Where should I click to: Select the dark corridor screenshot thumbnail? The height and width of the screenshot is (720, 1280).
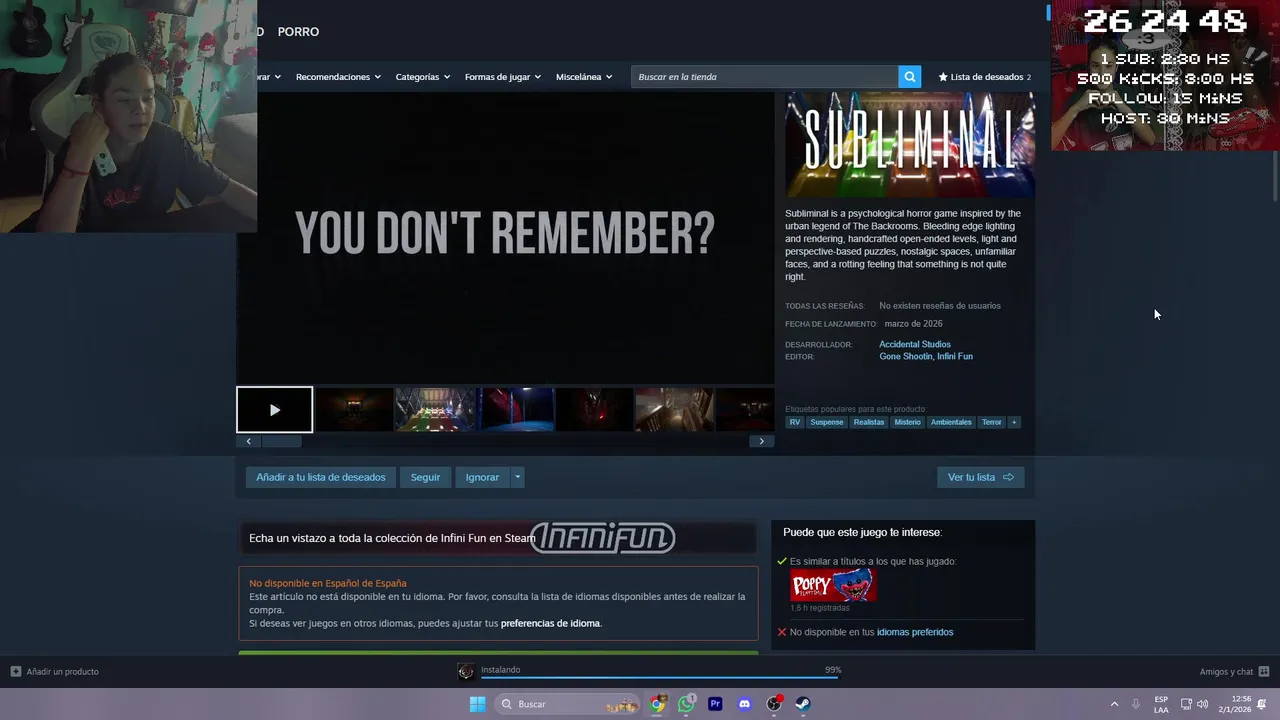click(x=355, y=410)
